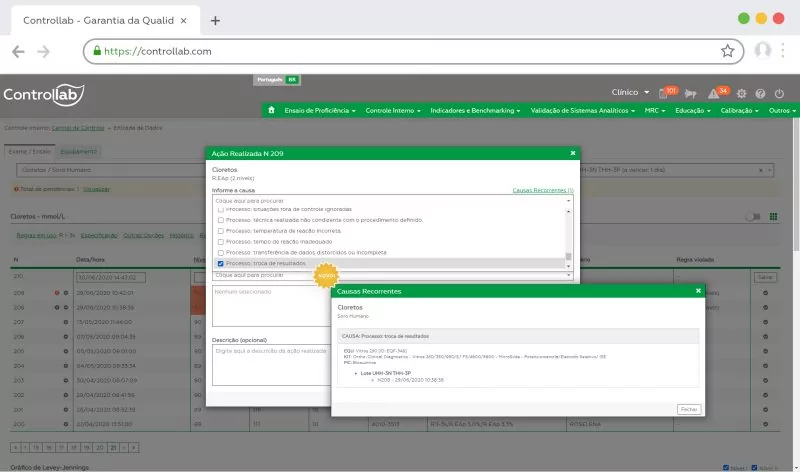This screenshot has width=800, height=472.
Task: Click the action icon on row 207
Action: pos(66,322)
